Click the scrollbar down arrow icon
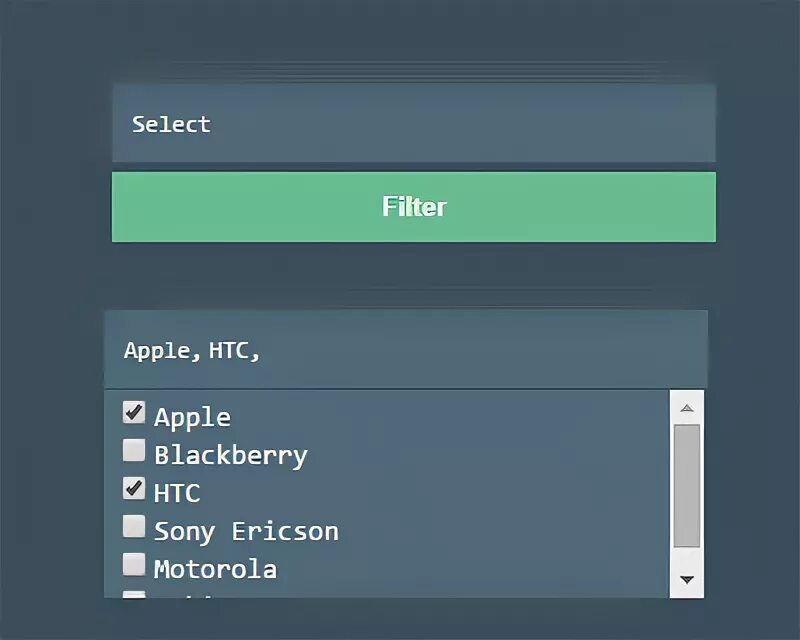 (x=686, y=579)
